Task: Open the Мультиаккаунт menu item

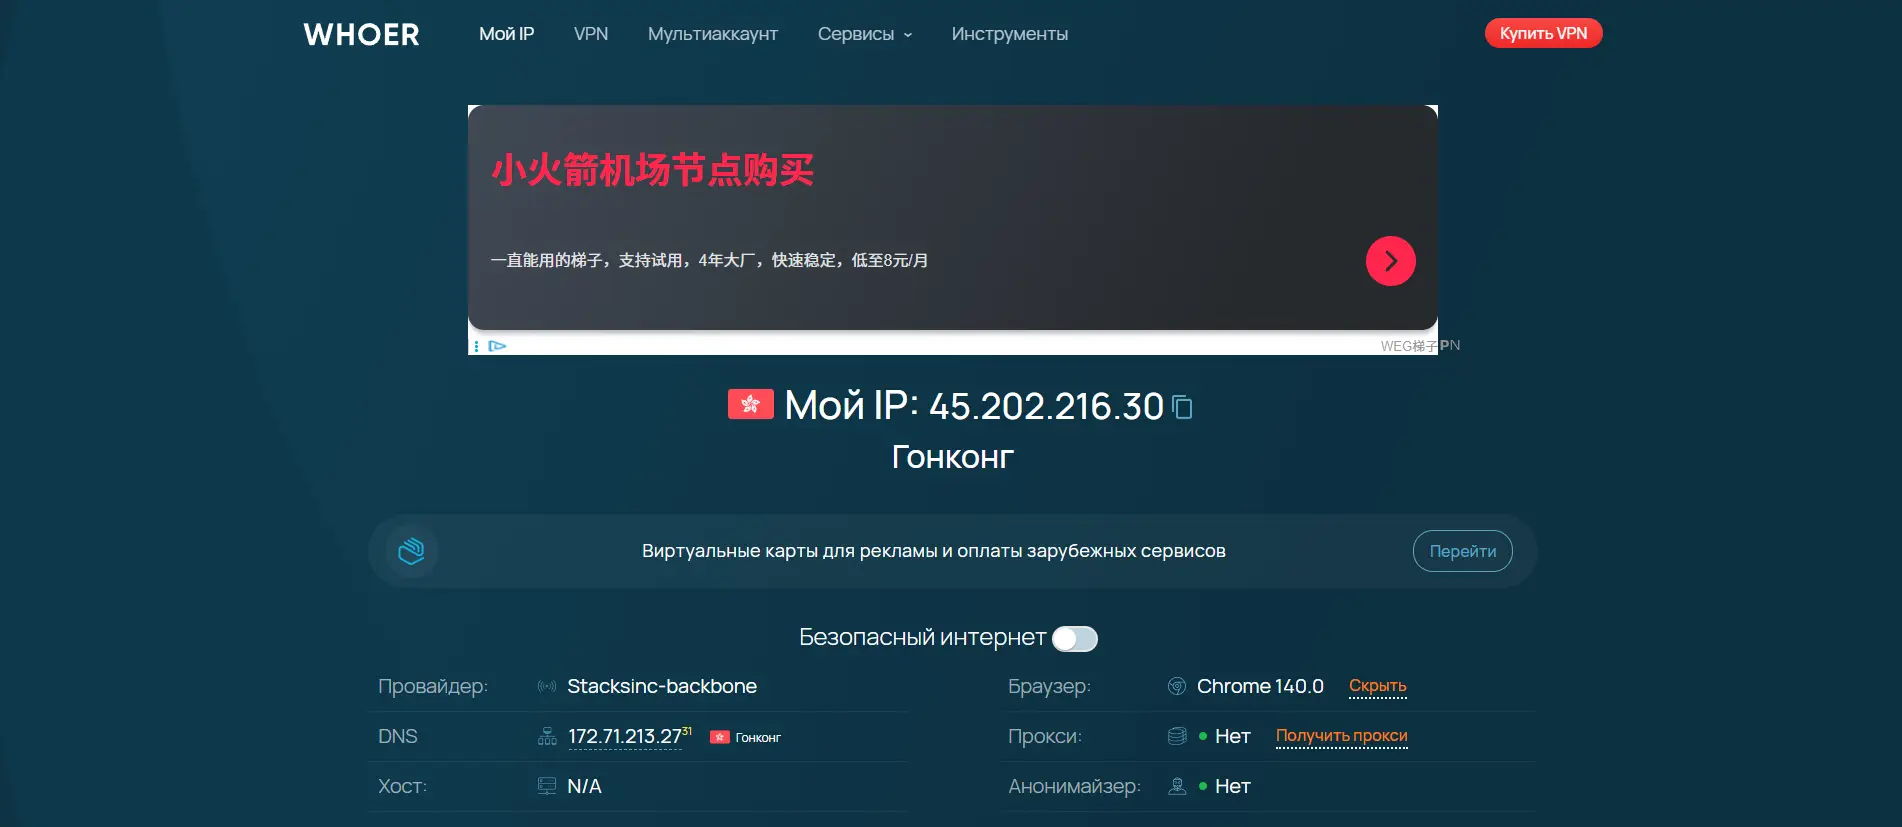Action: (x=712, y=34)
